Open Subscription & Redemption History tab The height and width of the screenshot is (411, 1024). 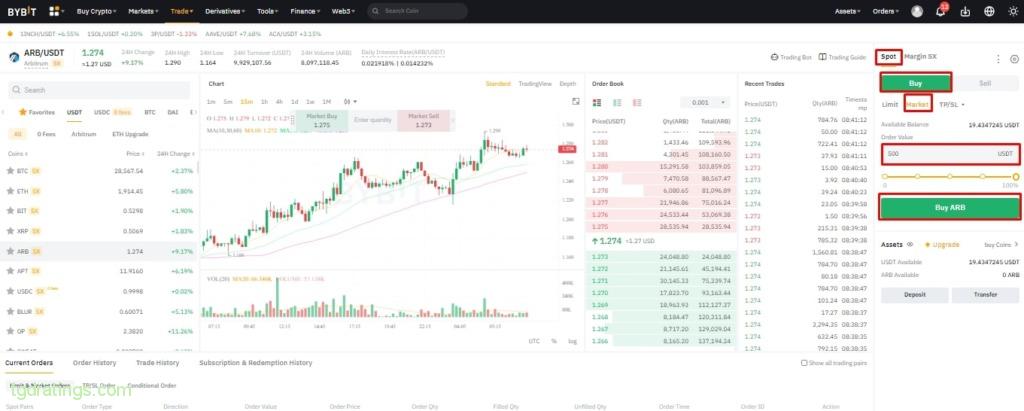[256, 363]
